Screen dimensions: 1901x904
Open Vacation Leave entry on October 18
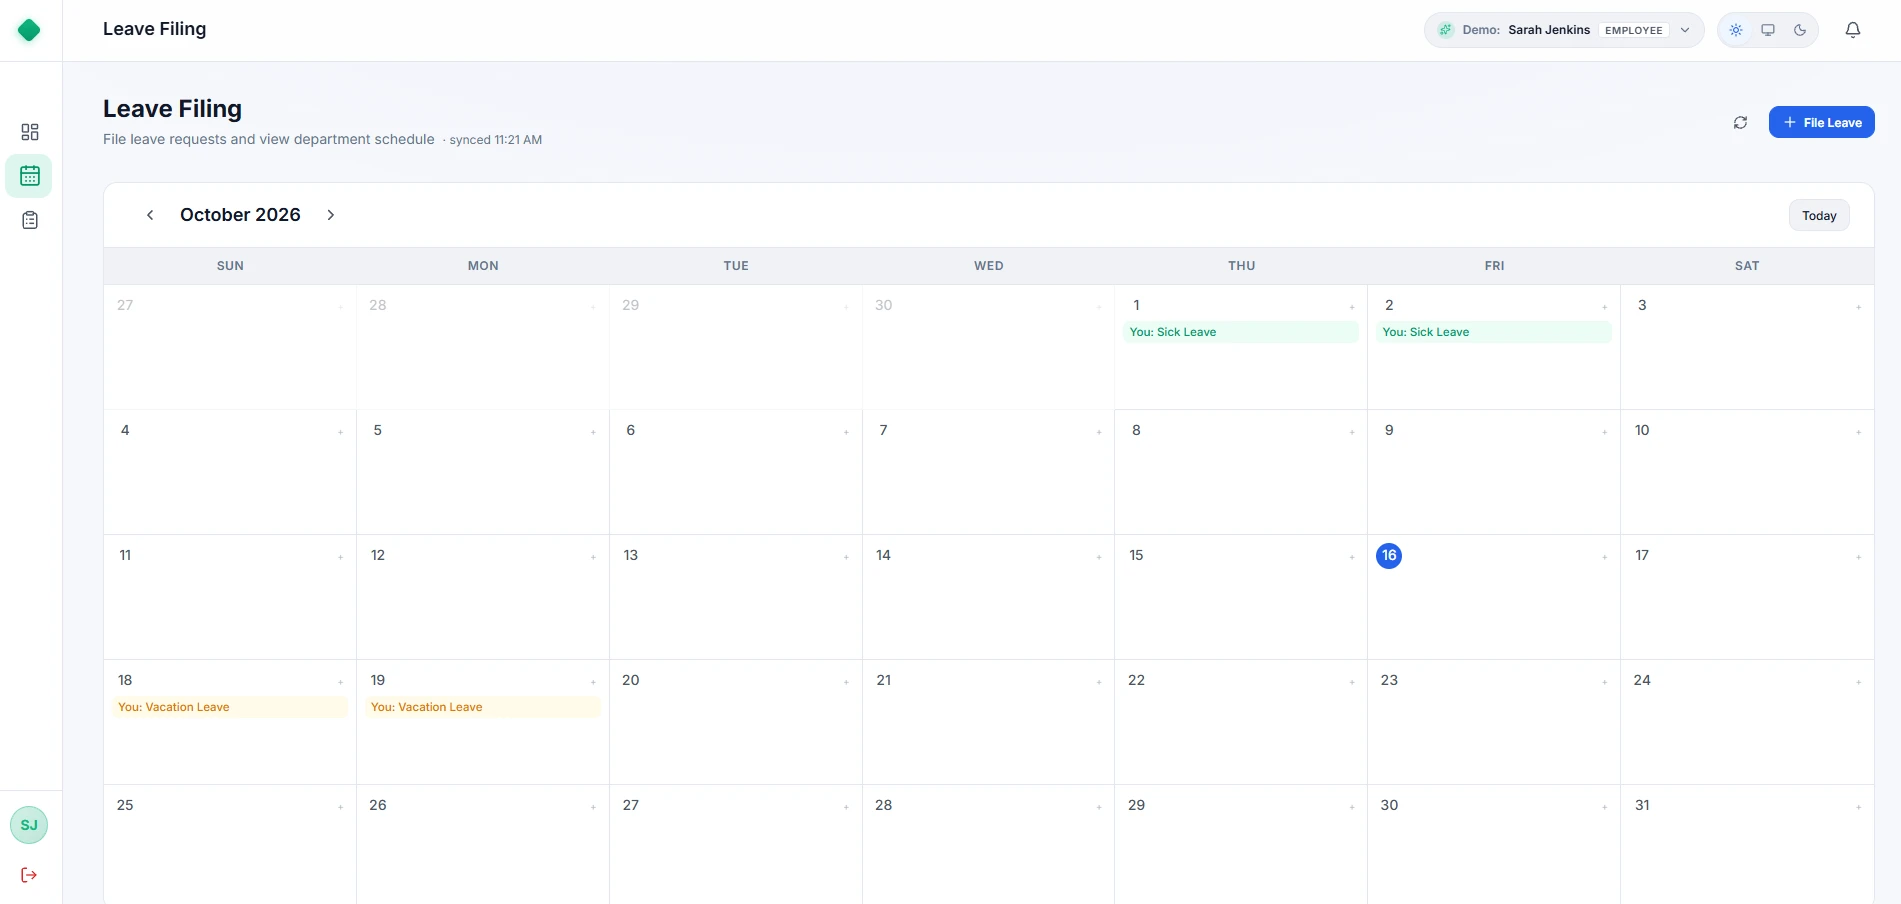pos(230,707)
